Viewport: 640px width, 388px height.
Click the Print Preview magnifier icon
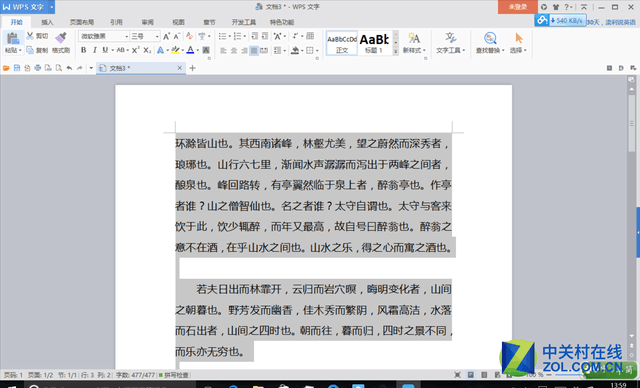tap(59, 68)
